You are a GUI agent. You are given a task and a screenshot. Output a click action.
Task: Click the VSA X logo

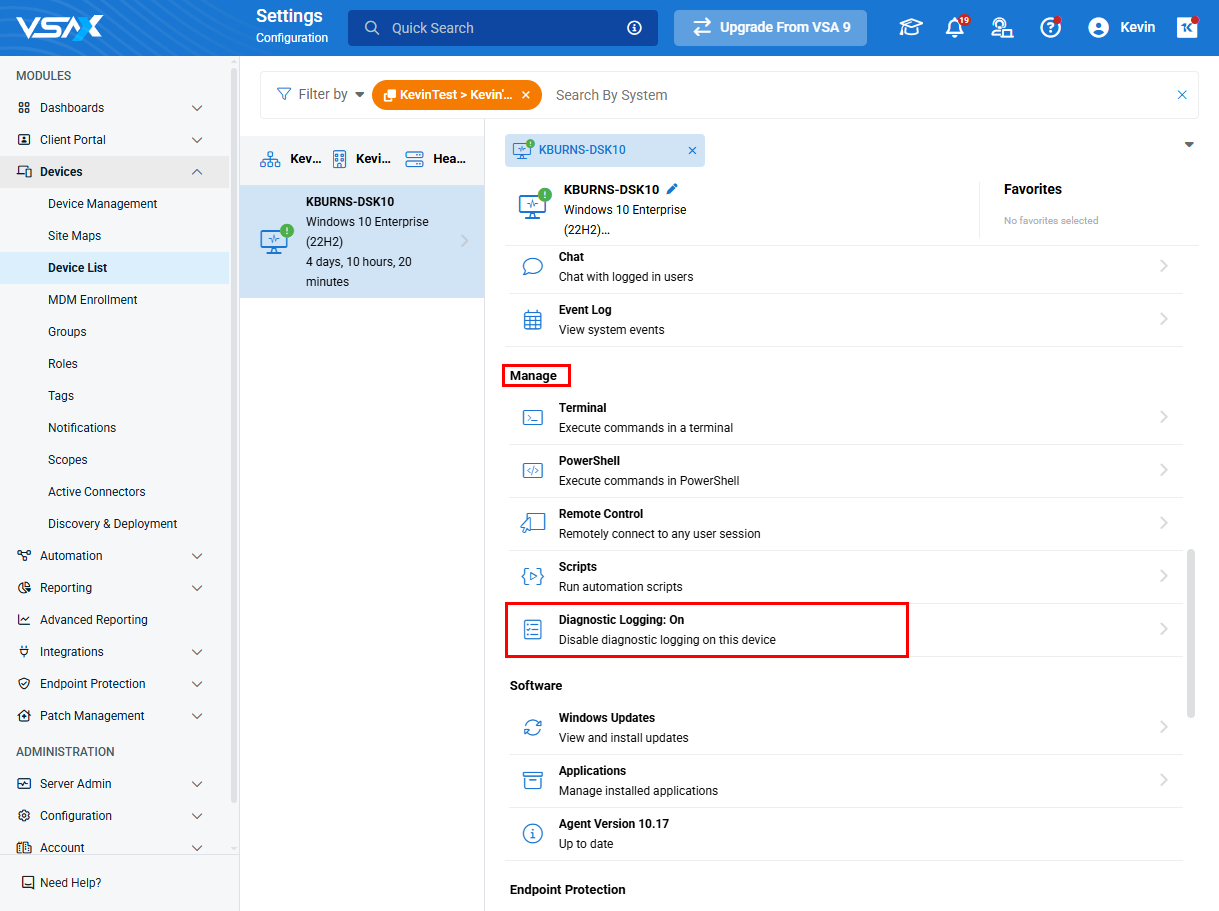tap(60, 27)
